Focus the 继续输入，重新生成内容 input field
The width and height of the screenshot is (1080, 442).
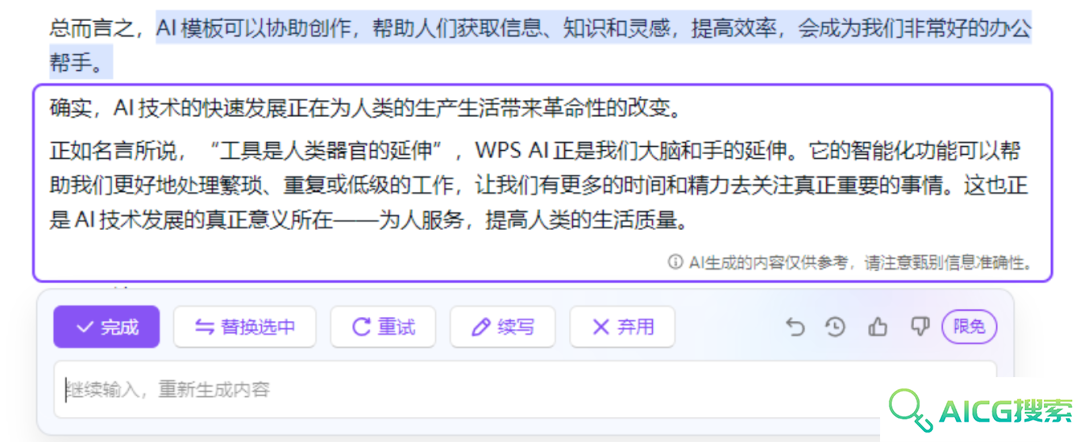(525, 390)
